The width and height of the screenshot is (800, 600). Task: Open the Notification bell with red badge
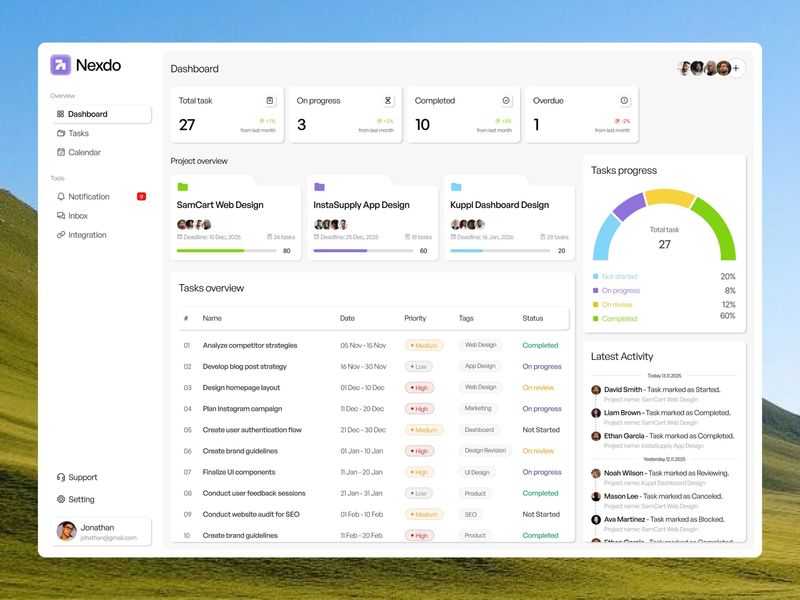click(61, 196)
